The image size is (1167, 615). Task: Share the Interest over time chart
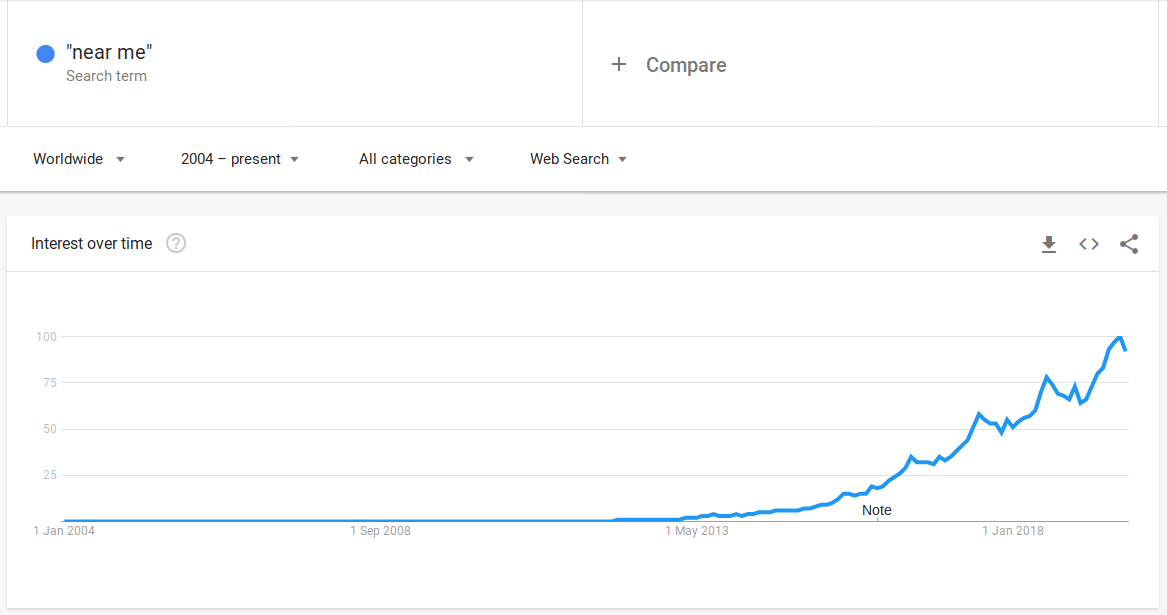coord(1129,244)
